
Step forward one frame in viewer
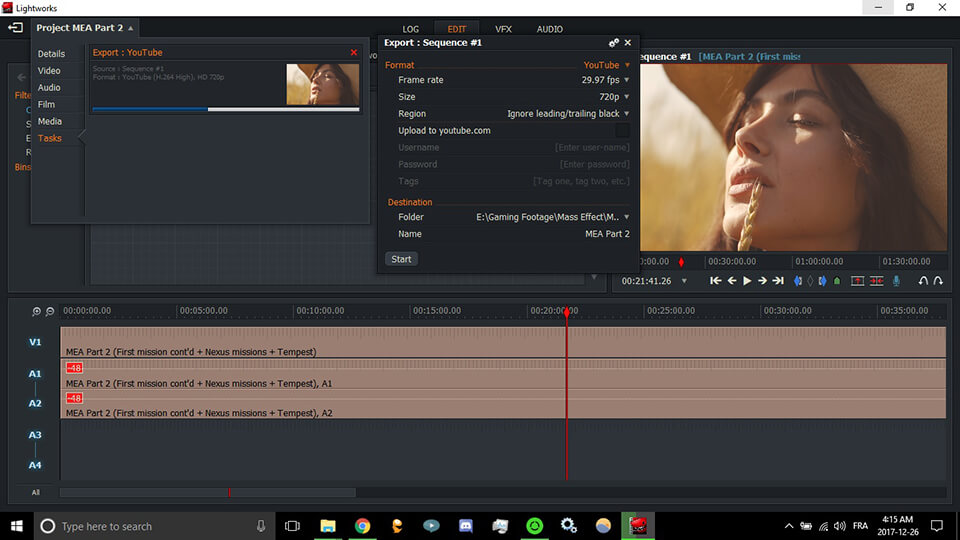[x=762, y=280]
